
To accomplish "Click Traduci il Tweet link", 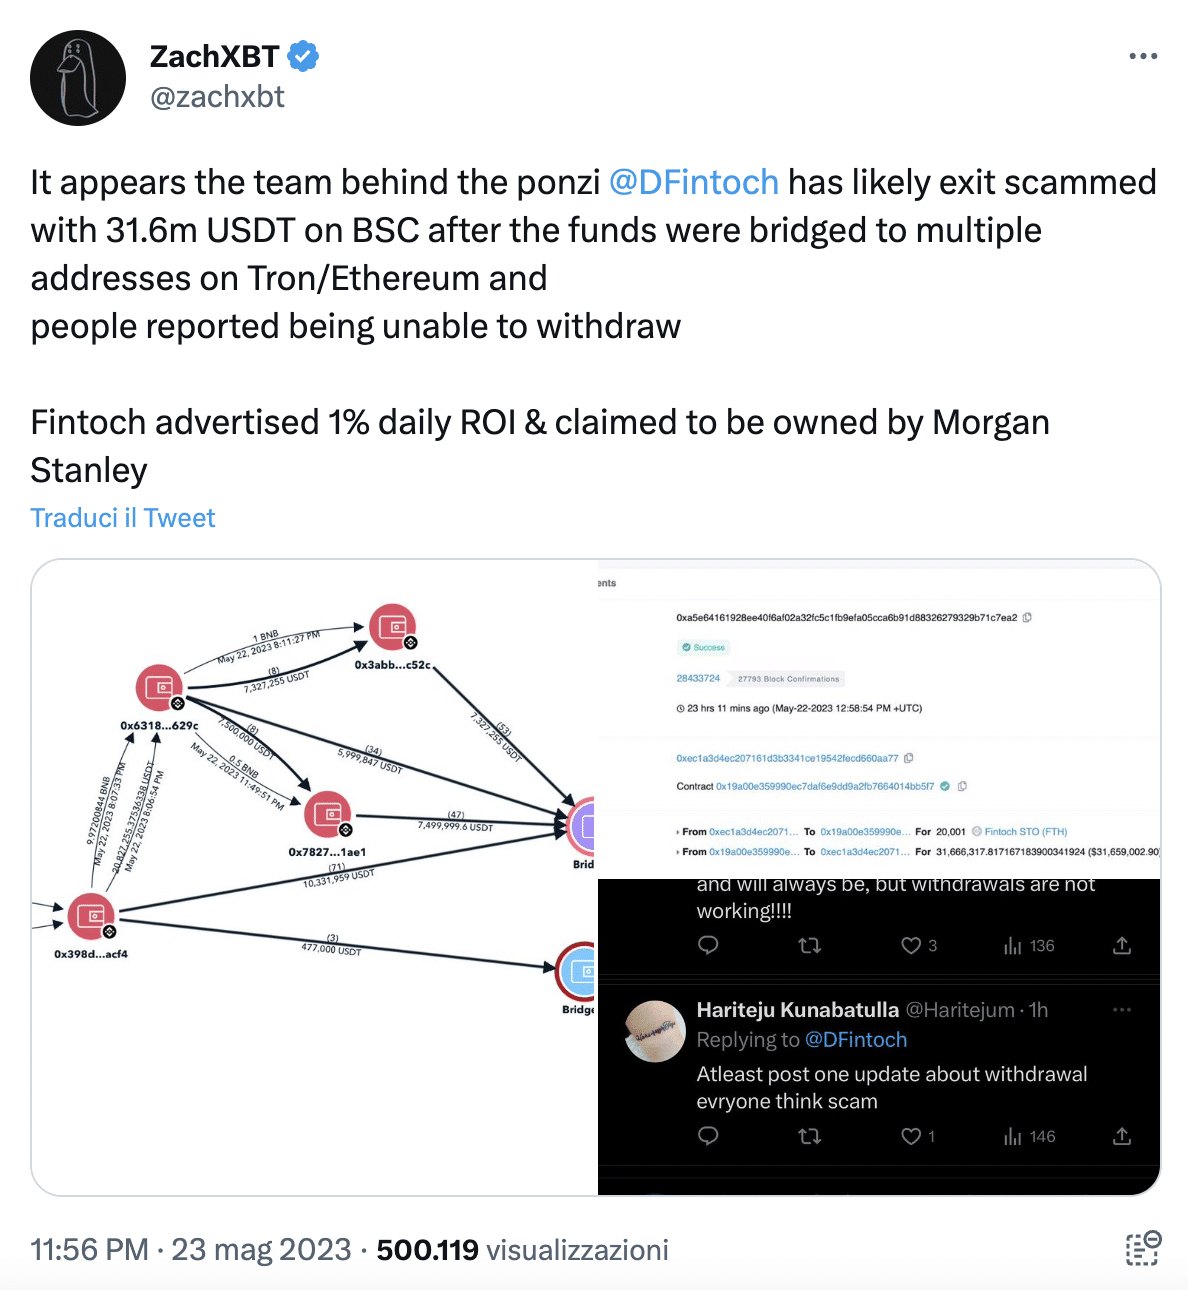I will (123, 518).
